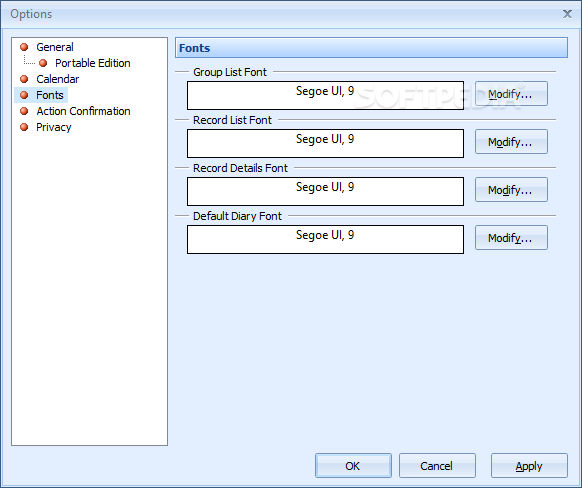Select the Fonts category in the tree
Screen dimensions: 582x488
pos(50,95)
